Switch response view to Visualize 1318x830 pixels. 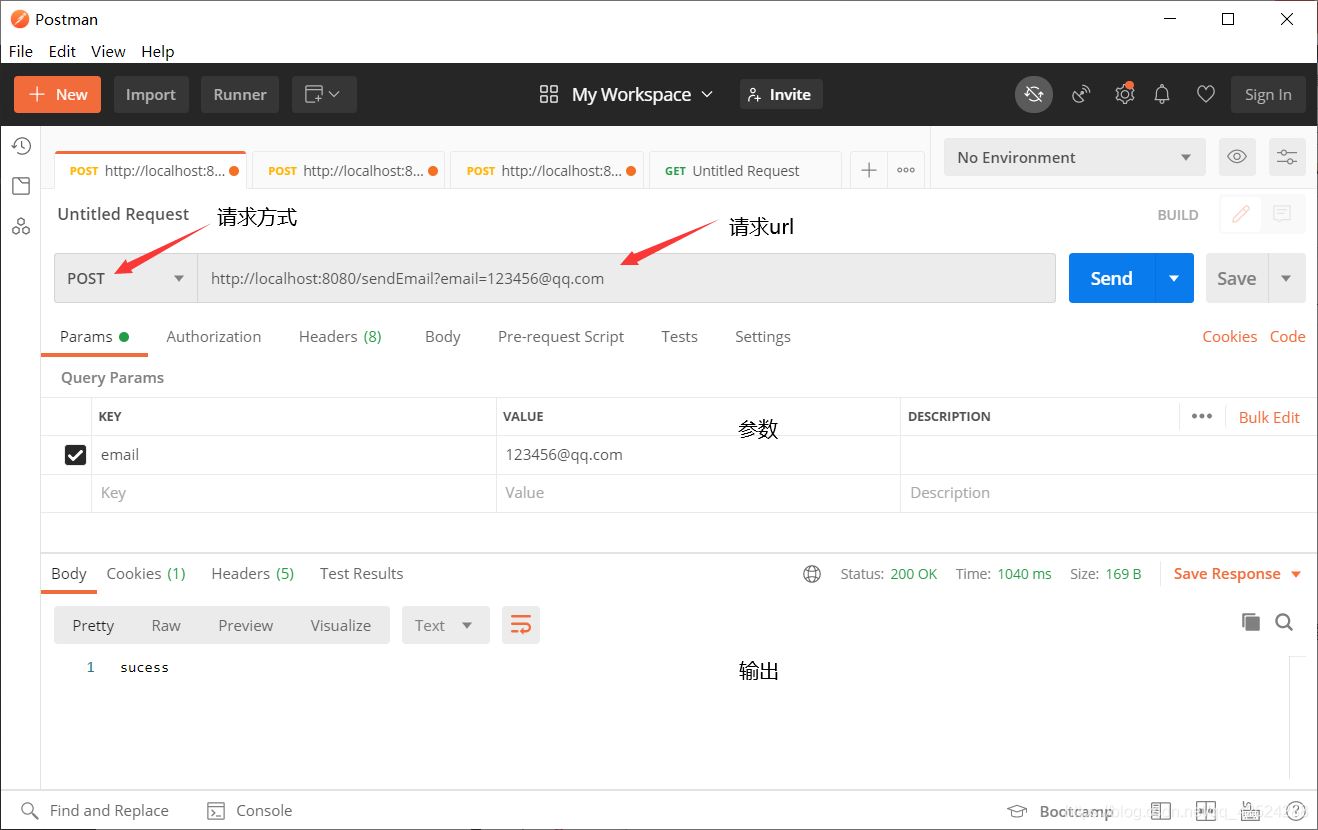[341, 625]
